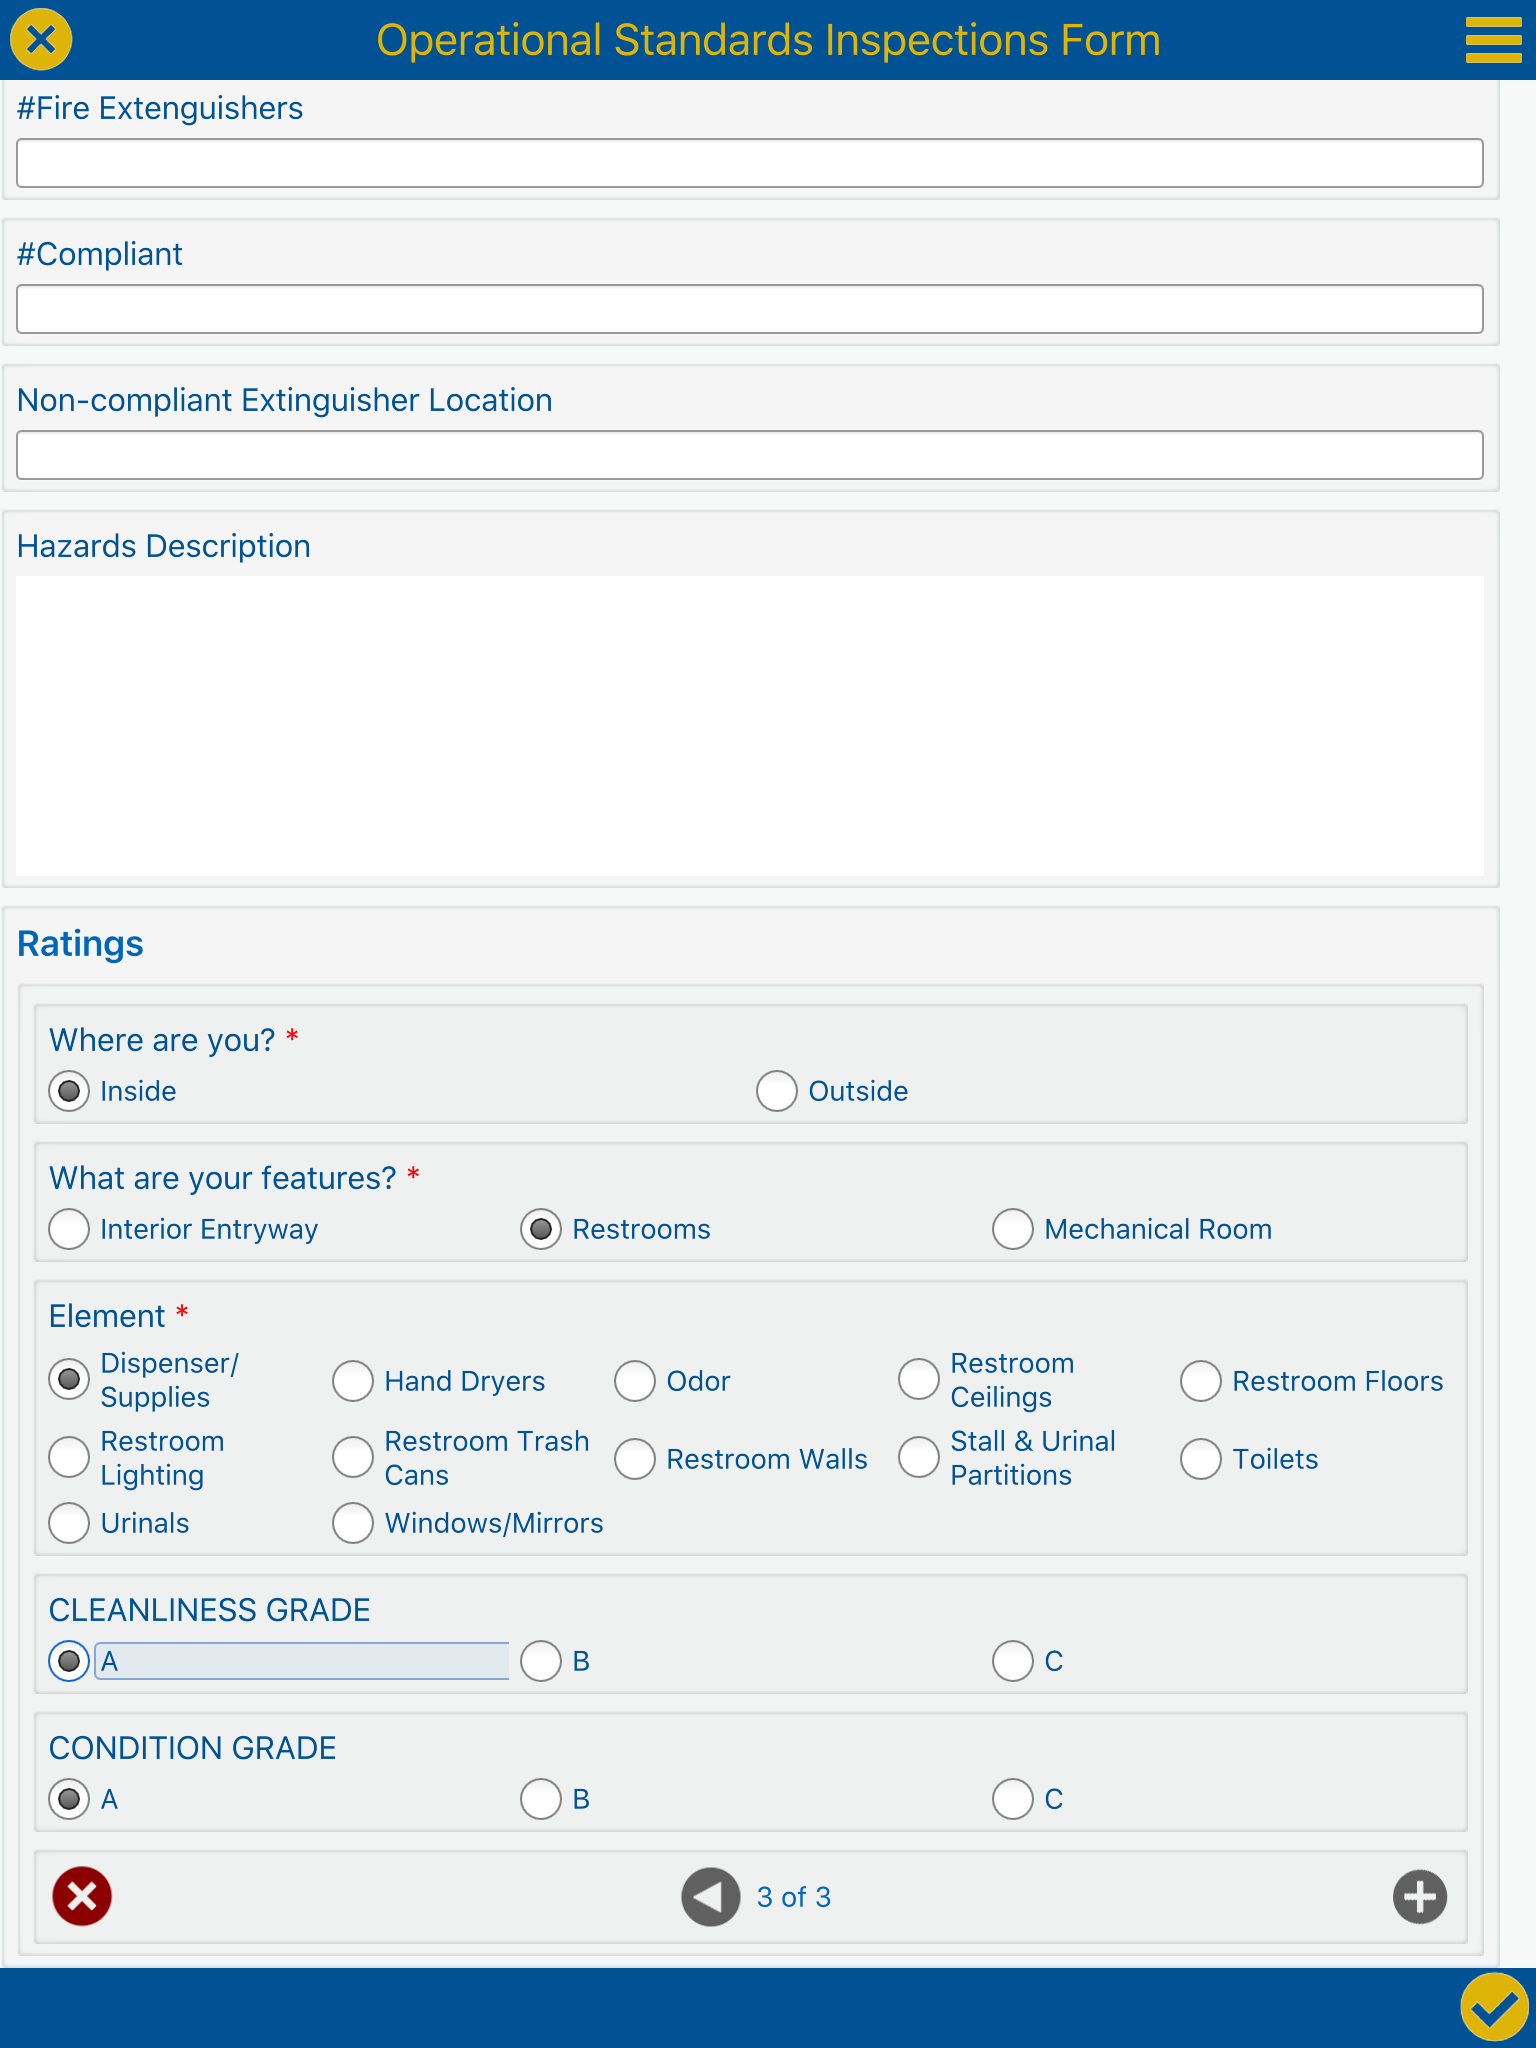
Task: Go to the previous rating entry
Action: pos(710,1896)
